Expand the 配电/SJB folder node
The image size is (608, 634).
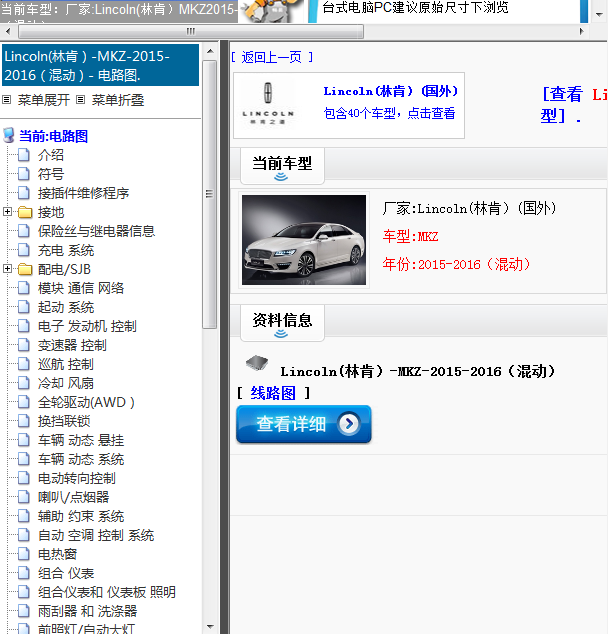click(x=7, y=268)
